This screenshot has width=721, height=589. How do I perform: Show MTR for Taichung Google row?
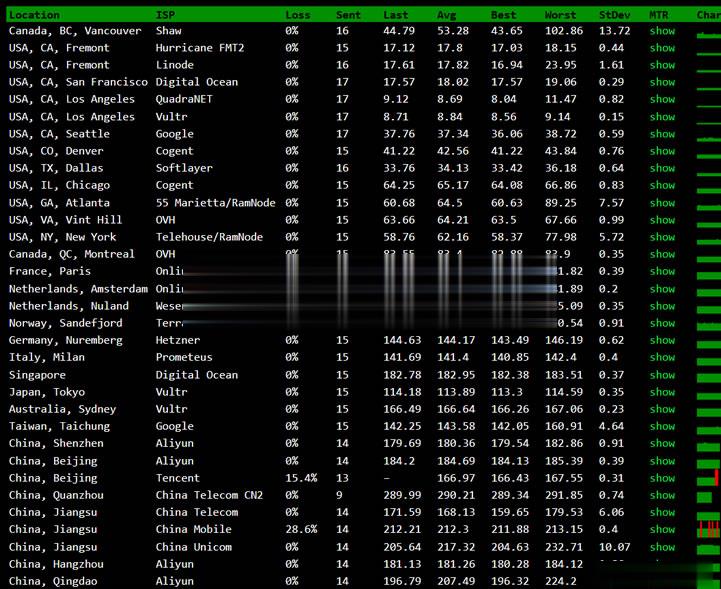tap(662, 426)
